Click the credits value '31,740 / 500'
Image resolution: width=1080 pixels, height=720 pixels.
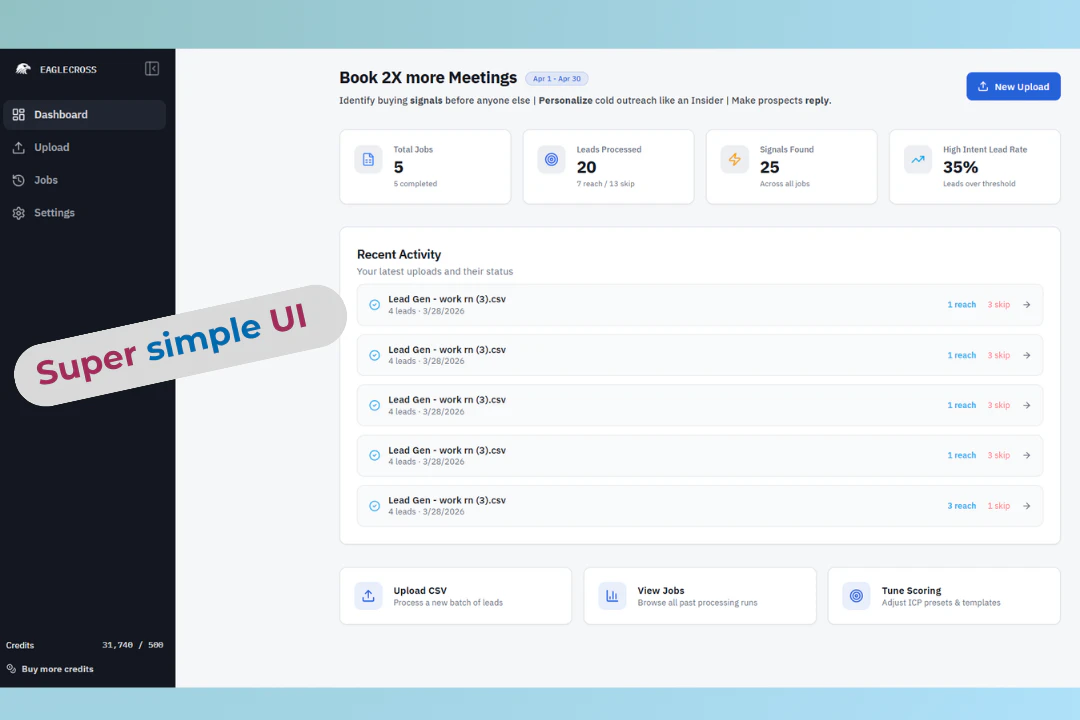(133, 646)
